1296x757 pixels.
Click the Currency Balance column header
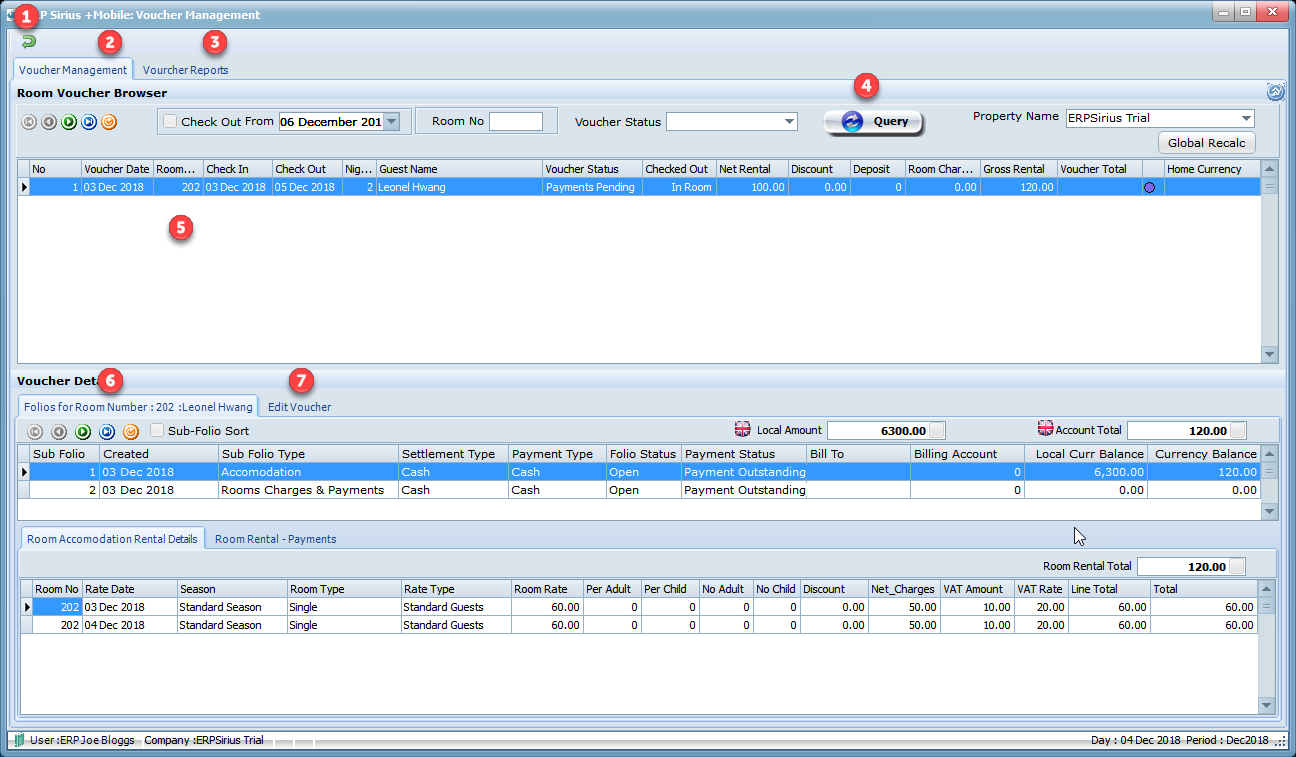coord(1204,454)
